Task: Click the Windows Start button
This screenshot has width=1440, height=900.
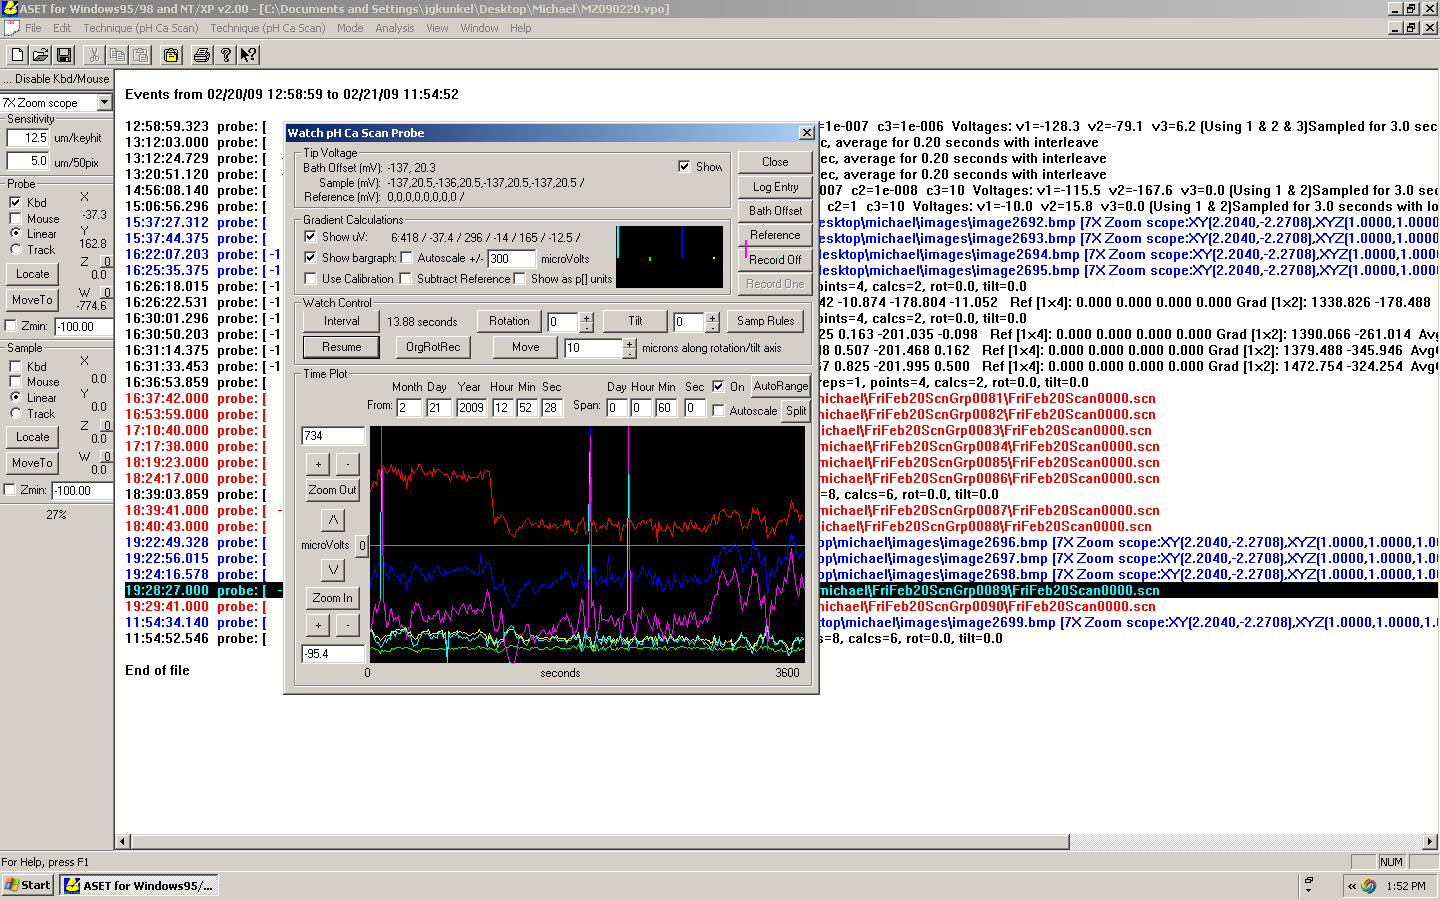Action: (28, 885)
